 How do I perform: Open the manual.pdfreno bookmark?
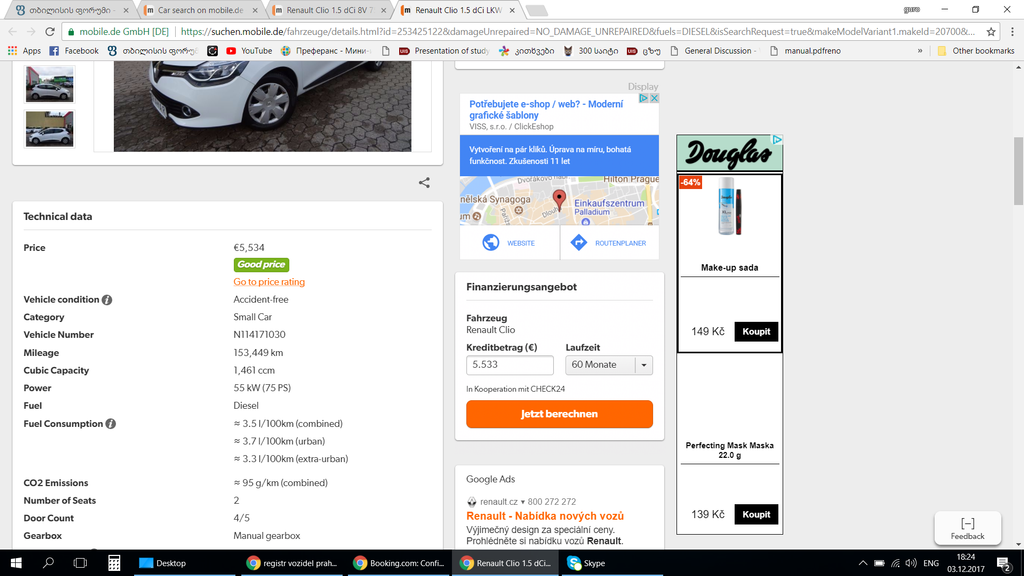click(805, 51)
